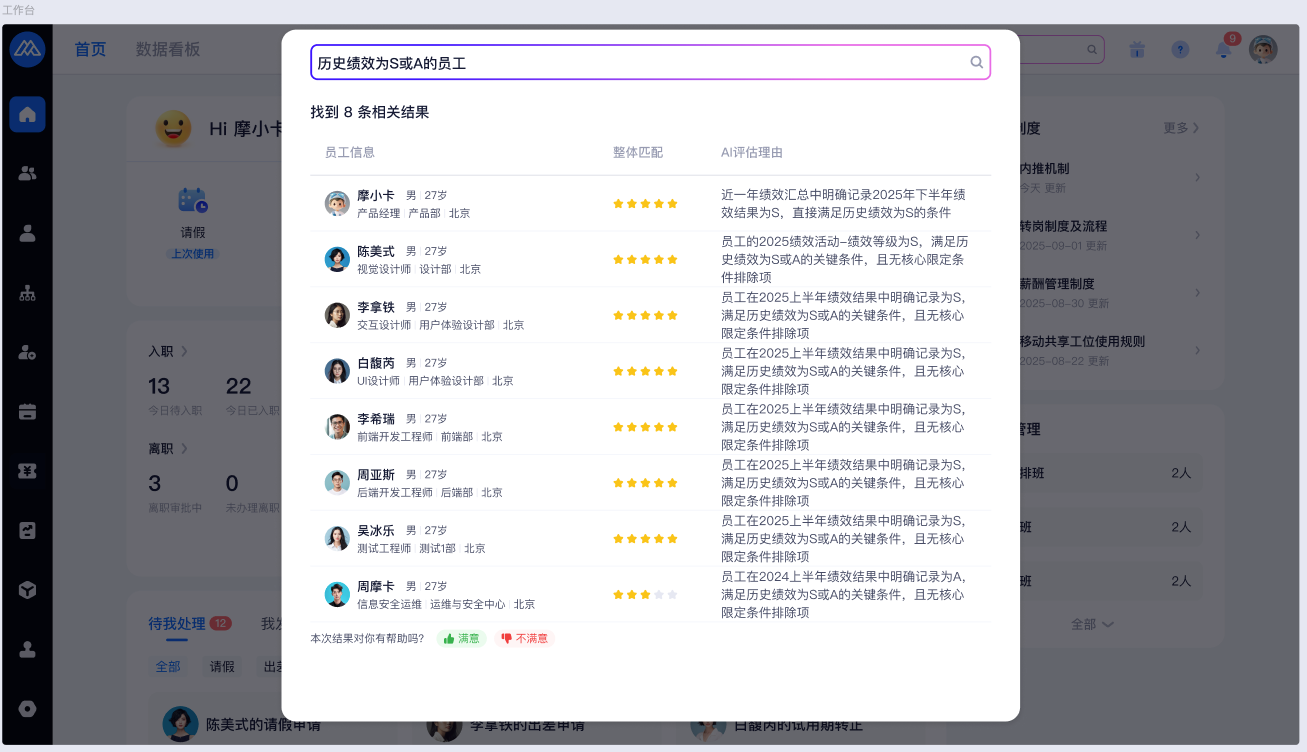The image size is (1307, 752).
Task: Switch to the 数据看板 tab
Action: 168,49
